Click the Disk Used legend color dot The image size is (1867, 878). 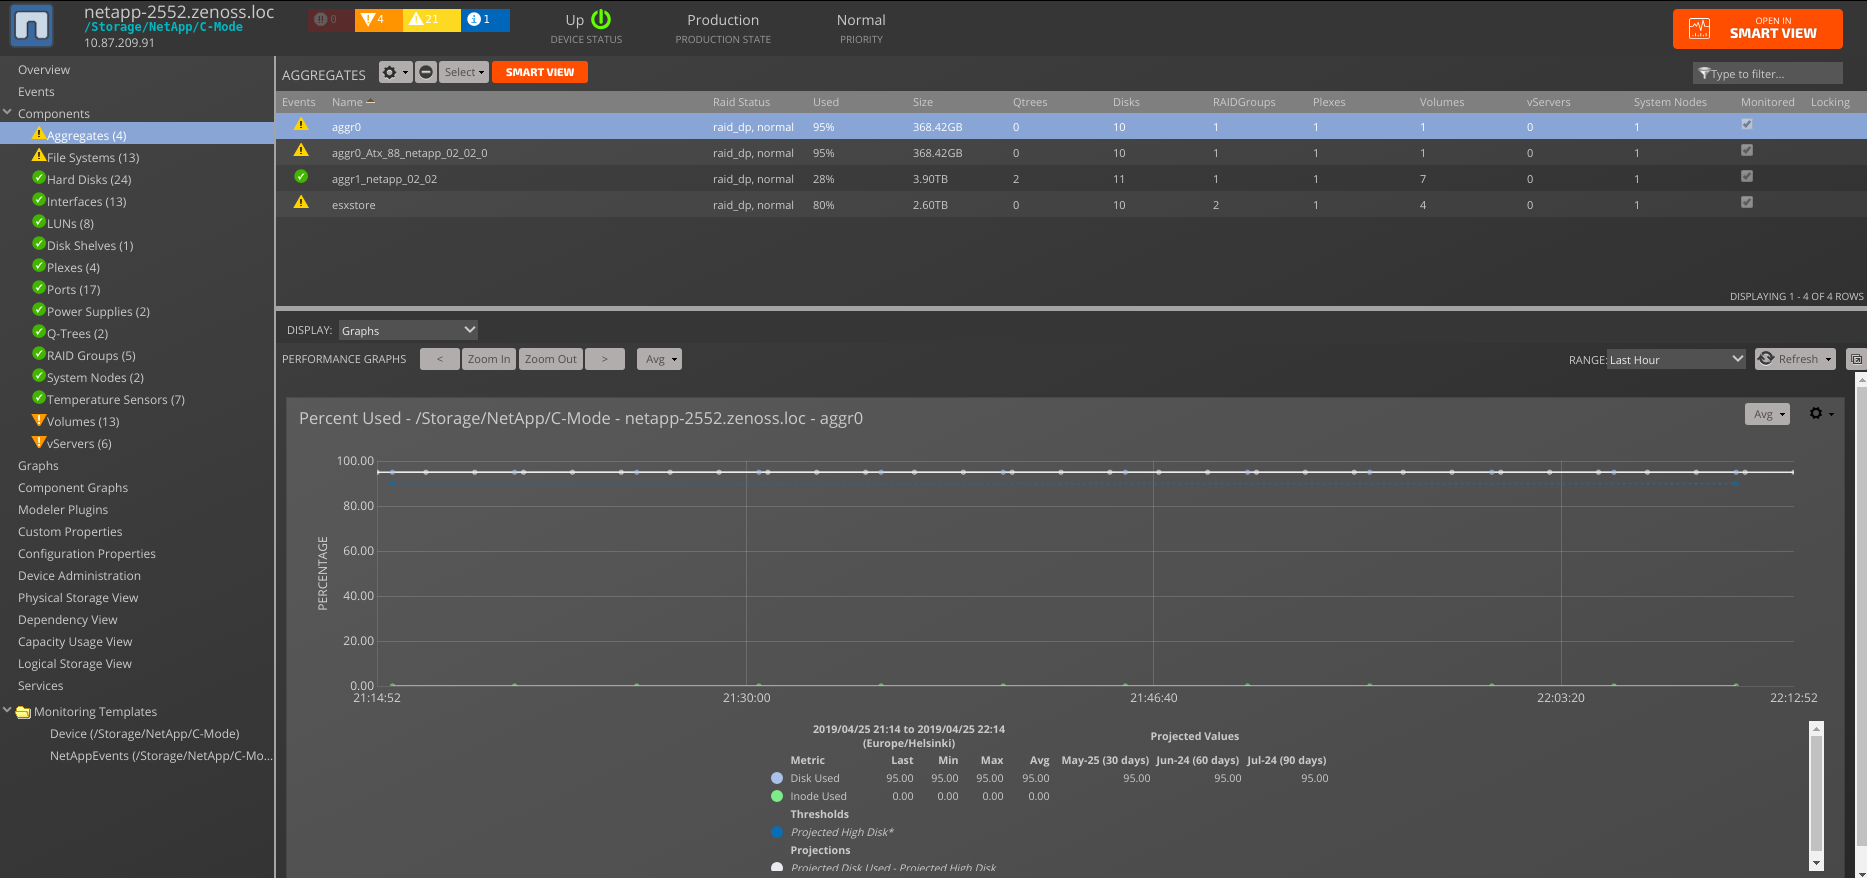[777, 778]
